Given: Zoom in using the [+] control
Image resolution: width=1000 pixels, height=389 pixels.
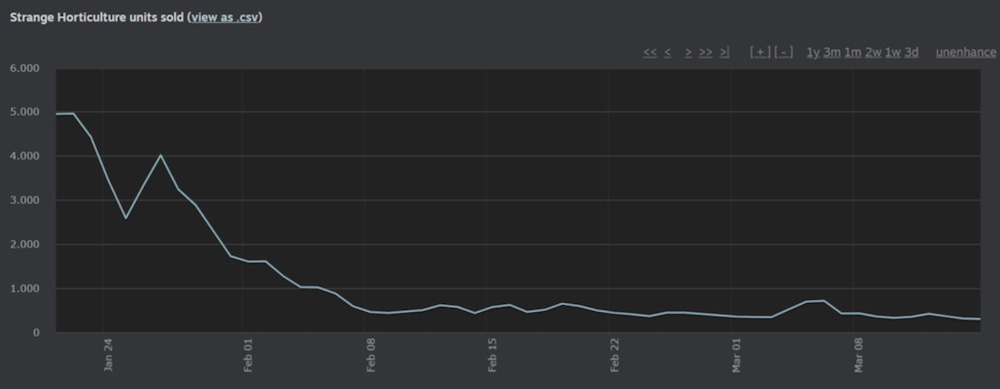Looking at the screenshot, I should click(760, 52).
